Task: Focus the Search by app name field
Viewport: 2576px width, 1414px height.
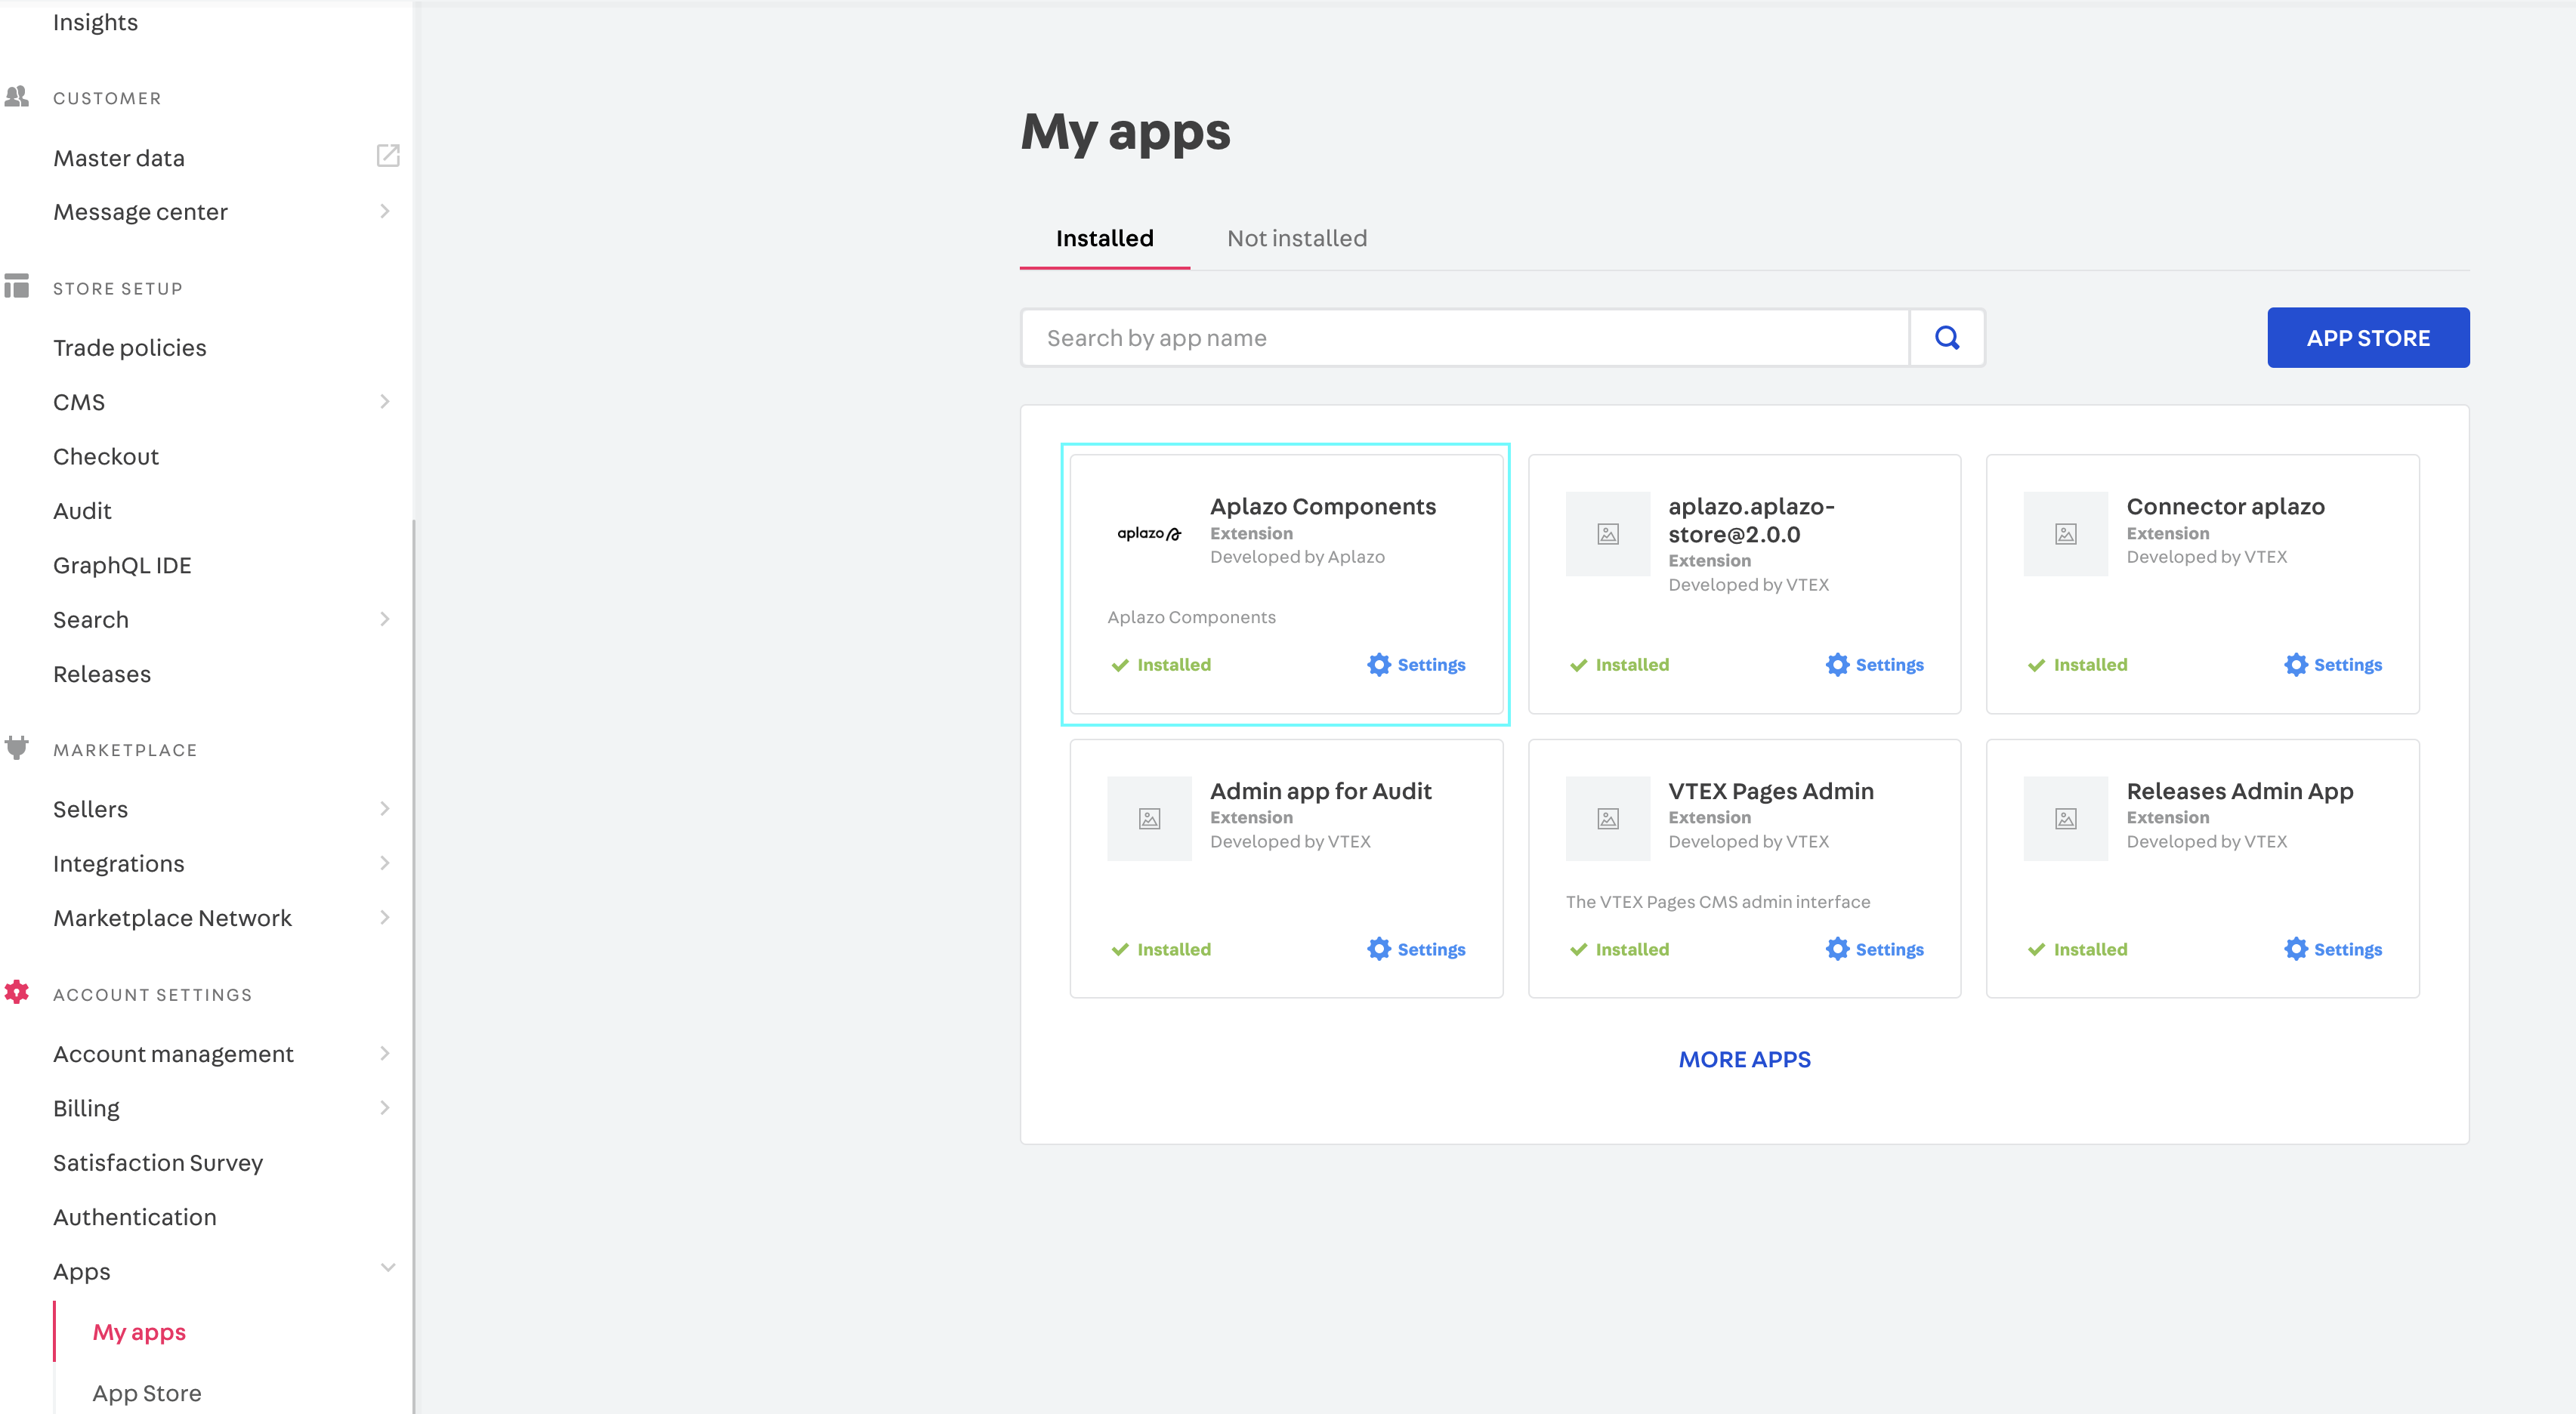Action: pyautogui.click(x=1464, y=338)
